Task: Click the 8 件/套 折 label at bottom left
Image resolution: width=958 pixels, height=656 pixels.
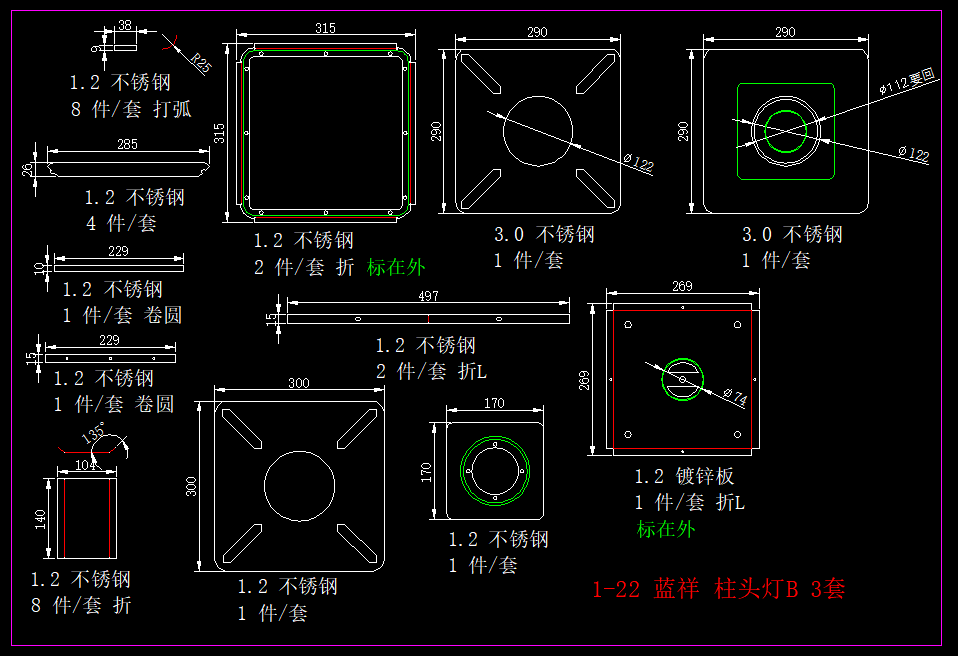Action: coord(80,605)
